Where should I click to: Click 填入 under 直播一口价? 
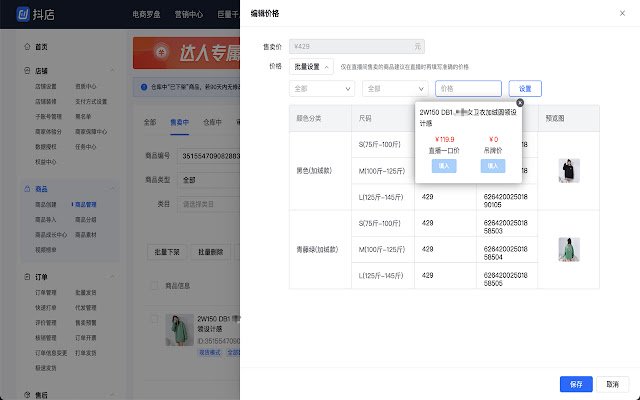point(444,166)
